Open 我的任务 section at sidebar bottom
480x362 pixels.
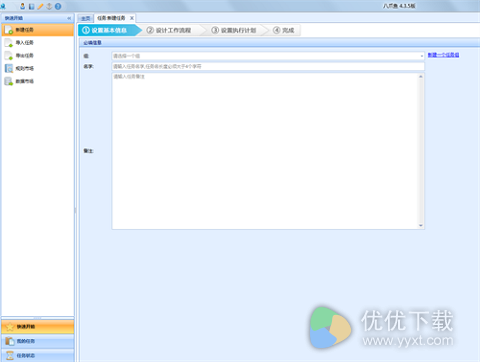[x=38, y=341]
